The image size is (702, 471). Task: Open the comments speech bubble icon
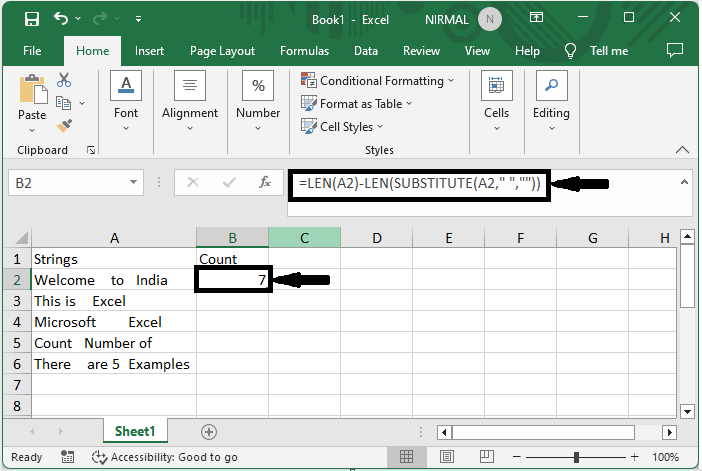point(674,51)
